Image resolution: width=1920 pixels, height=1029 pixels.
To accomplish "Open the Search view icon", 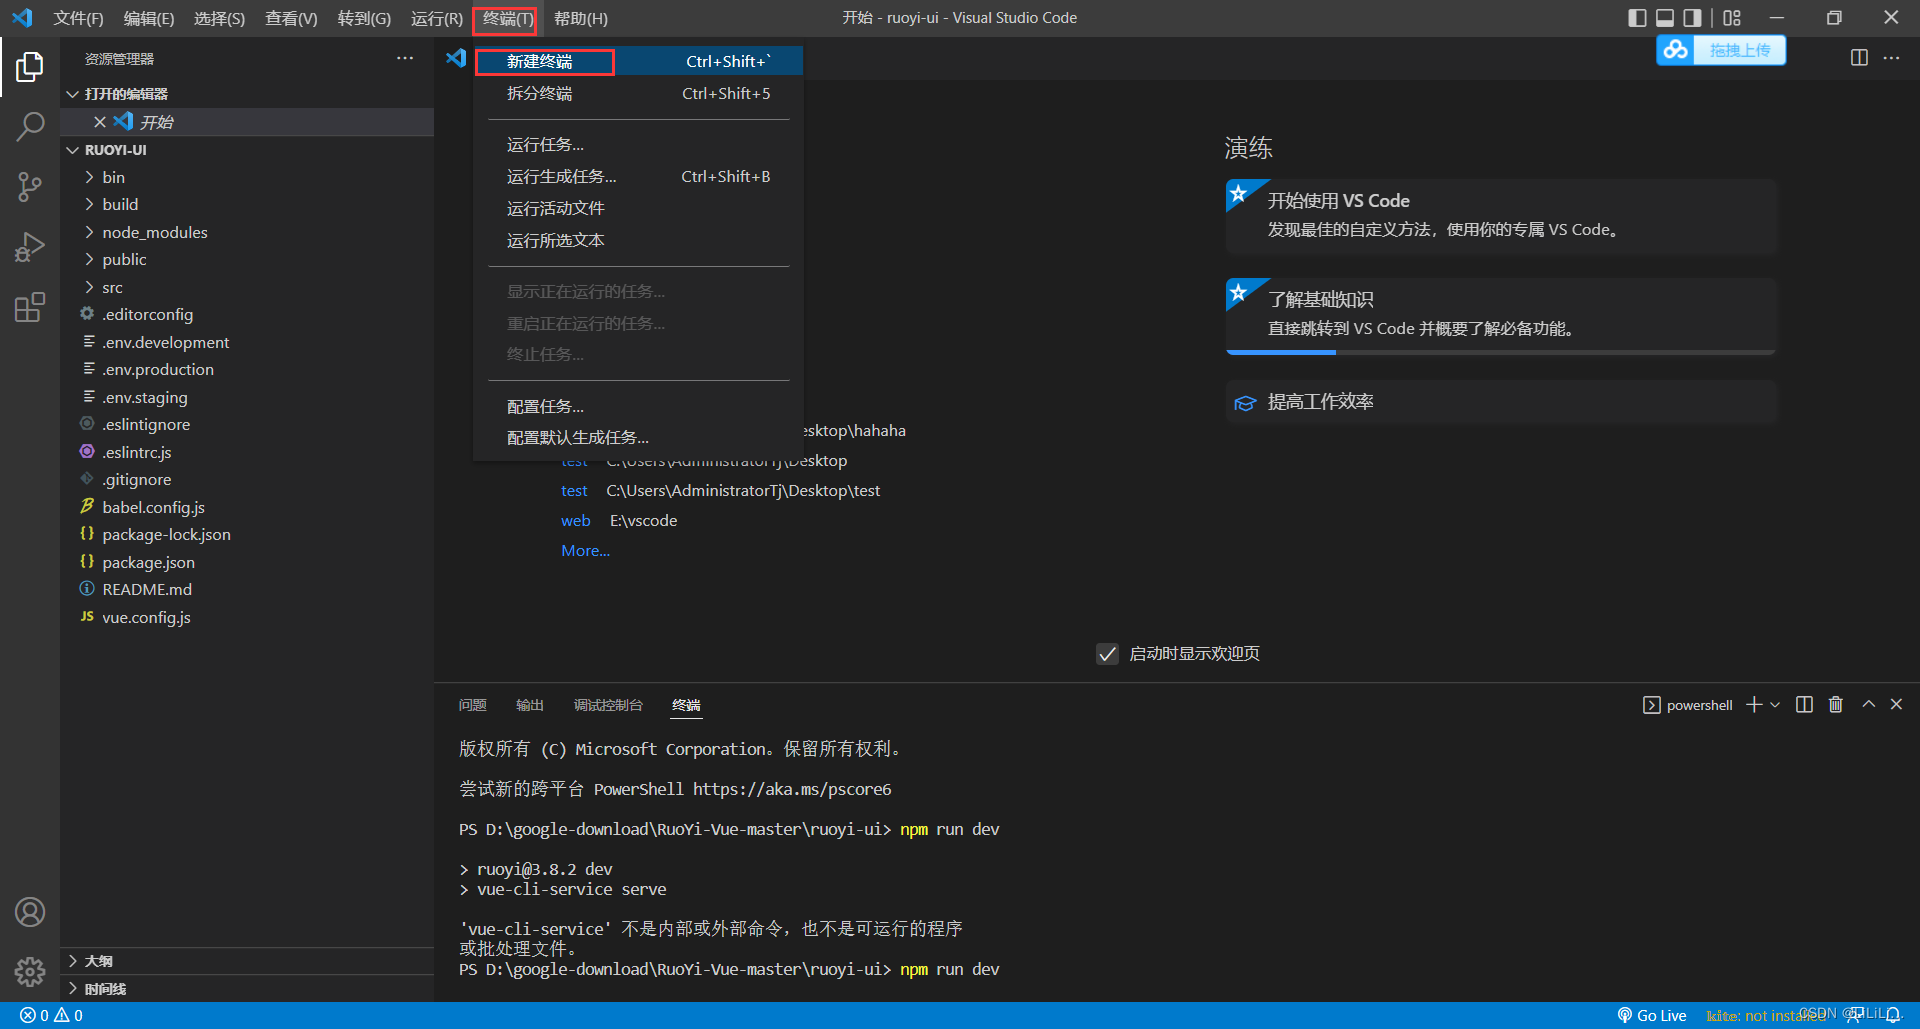I will (x=30, y=127).
